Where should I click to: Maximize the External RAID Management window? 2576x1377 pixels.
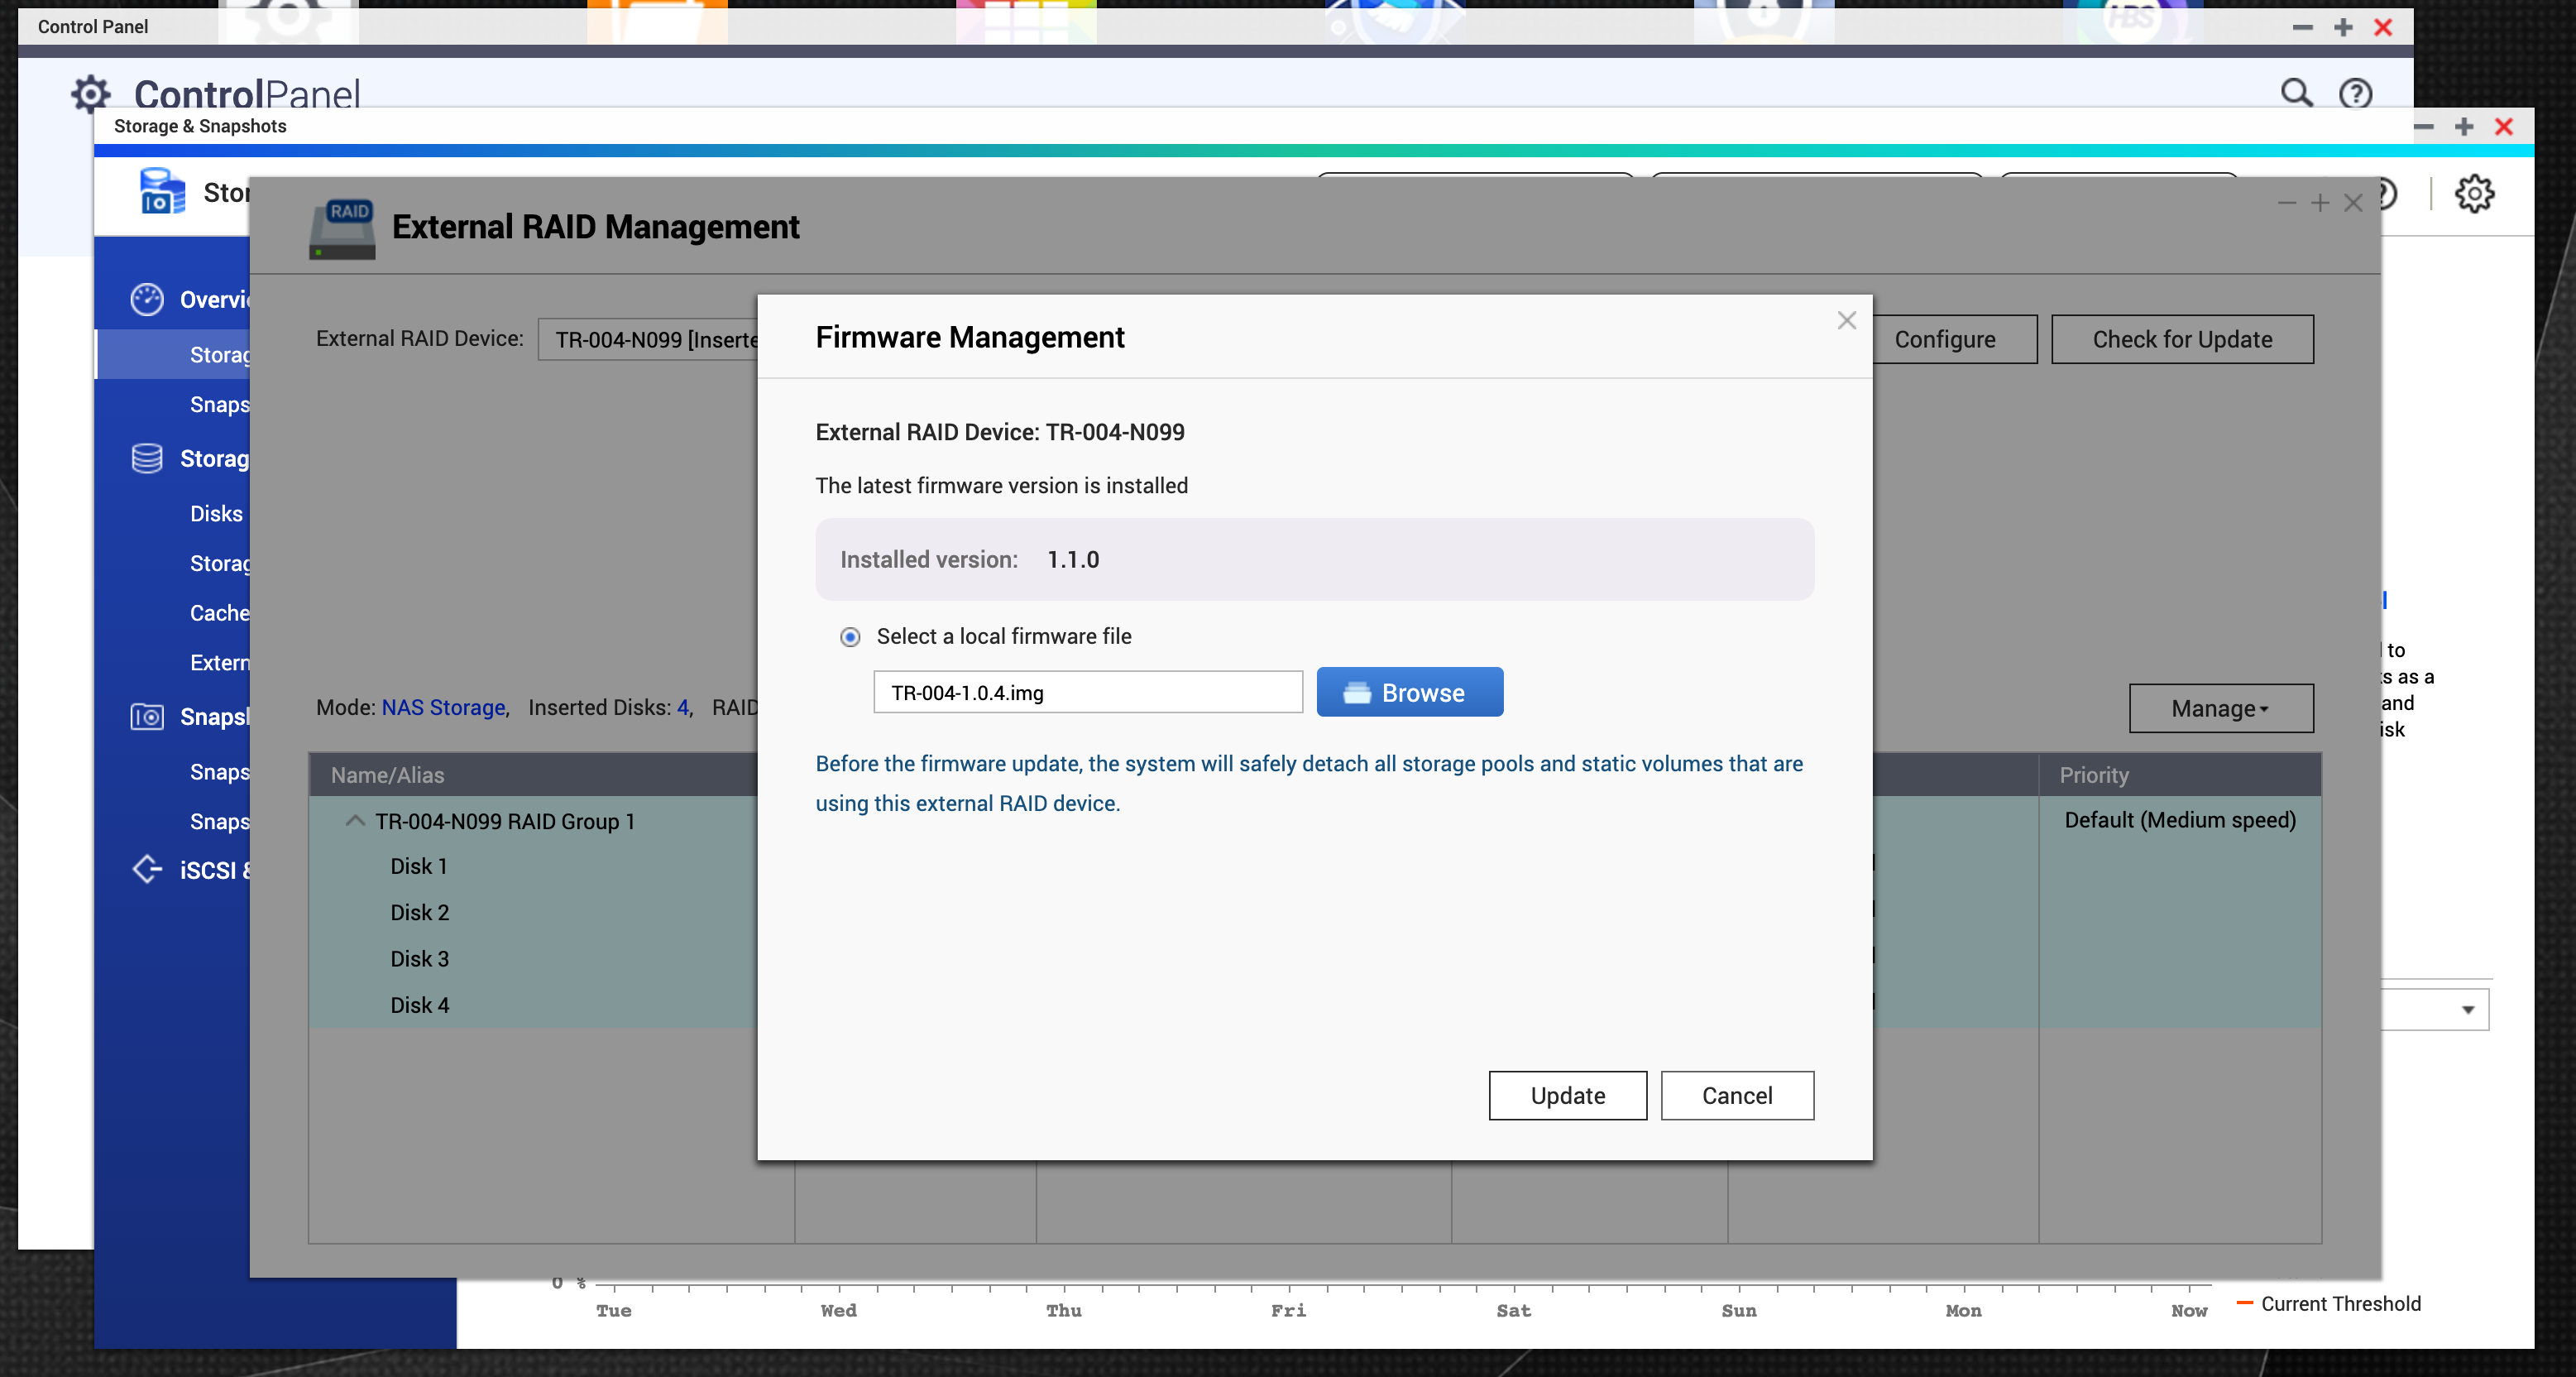2320,203
